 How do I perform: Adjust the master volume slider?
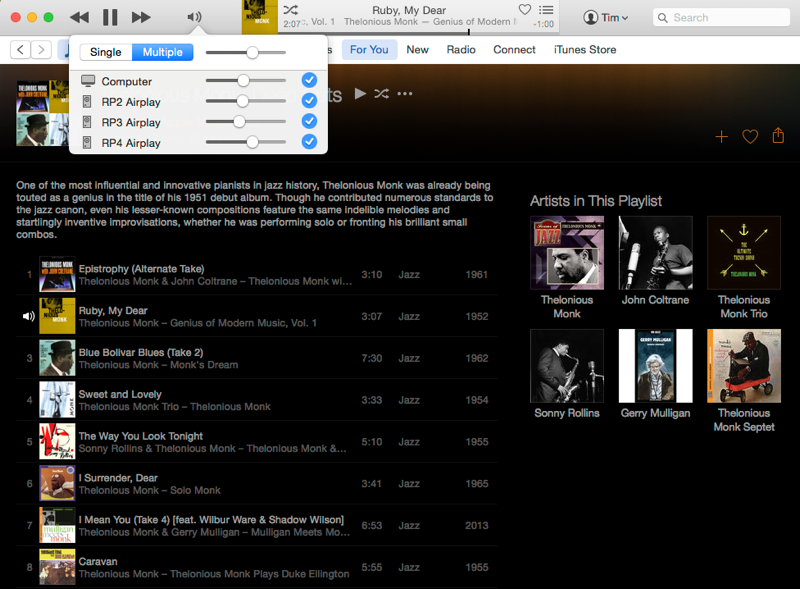point(245,53)
